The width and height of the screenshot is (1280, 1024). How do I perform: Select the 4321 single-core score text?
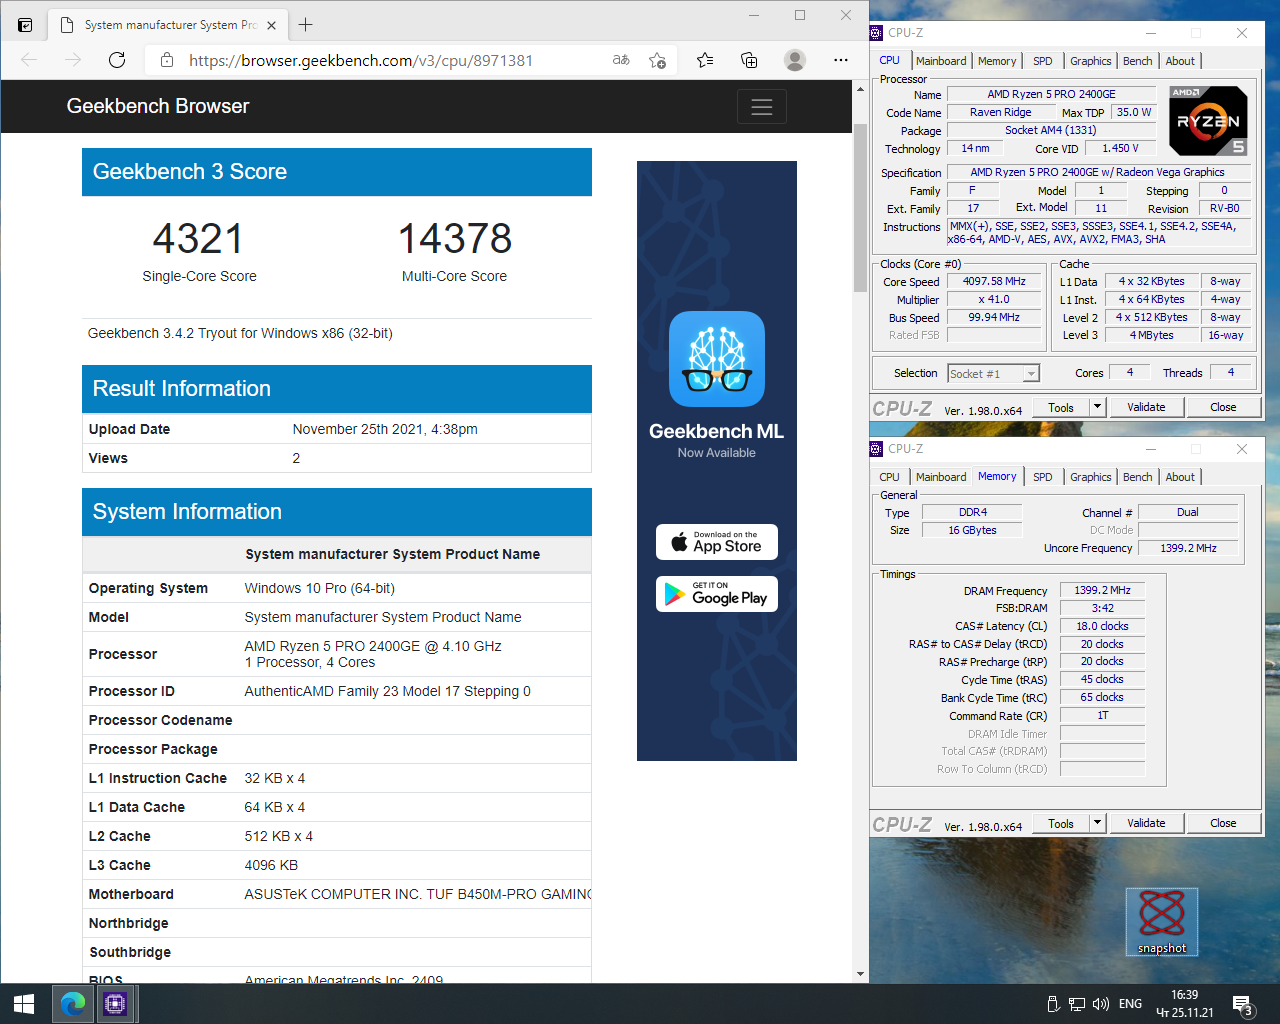click(x=198, y=239)
